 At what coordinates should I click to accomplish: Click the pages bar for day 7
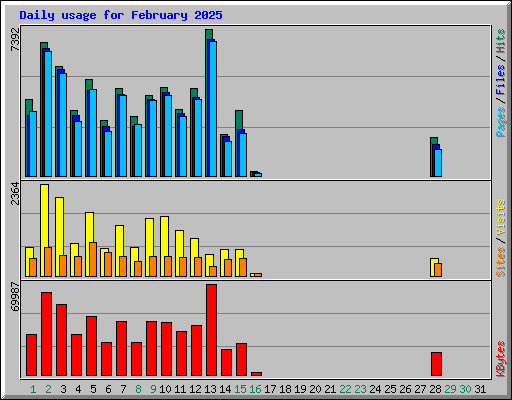click(x=123, y=136)
